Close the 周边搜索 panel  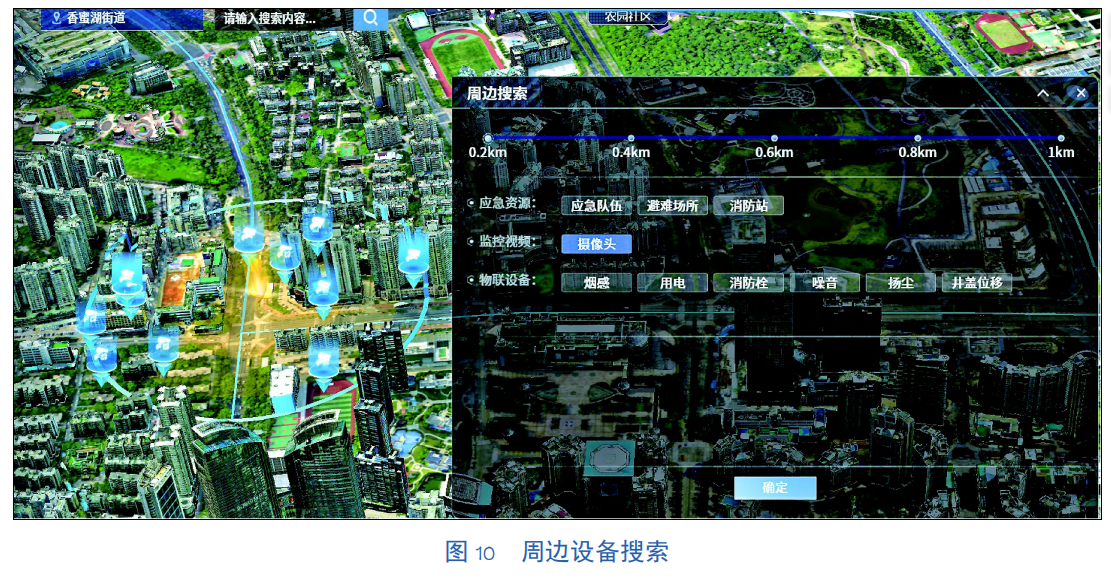coord(1080,93)
